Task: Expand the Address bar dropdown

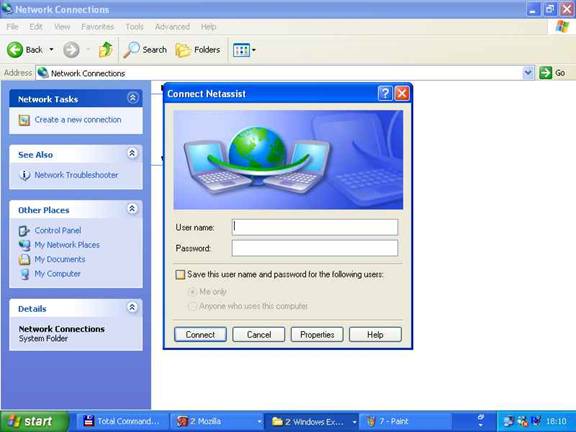Action: click(x=528, y=73)
